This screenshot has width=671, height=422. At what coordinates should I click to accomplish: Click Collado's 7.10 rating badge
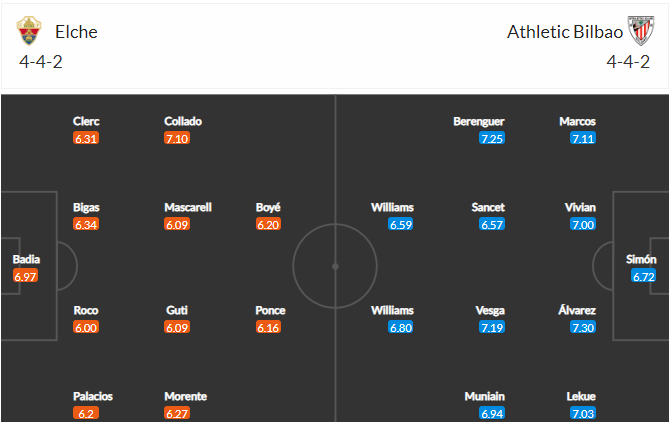tap(177, 138)
